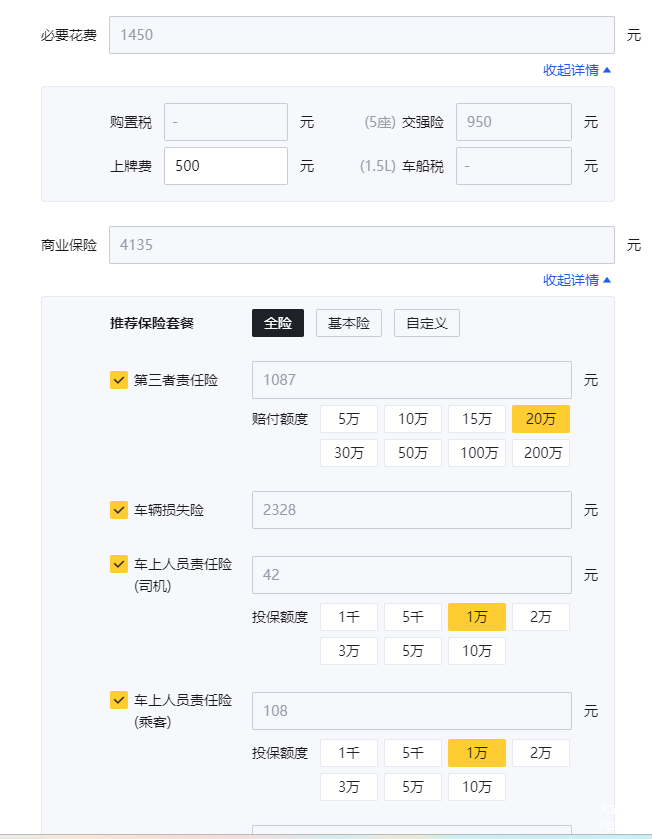Image resolution: width=652 pixels, height=839 pixels.
Task: Toggle the 车辆损失险 checkbox
Action: coord(119,510)
